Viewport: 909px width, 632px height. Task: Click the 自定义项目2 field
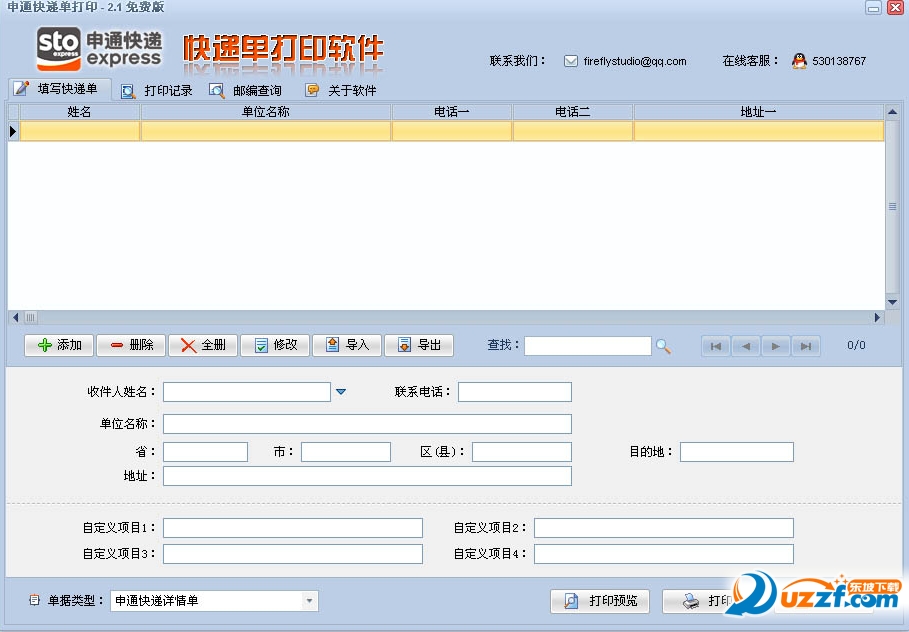664,528
